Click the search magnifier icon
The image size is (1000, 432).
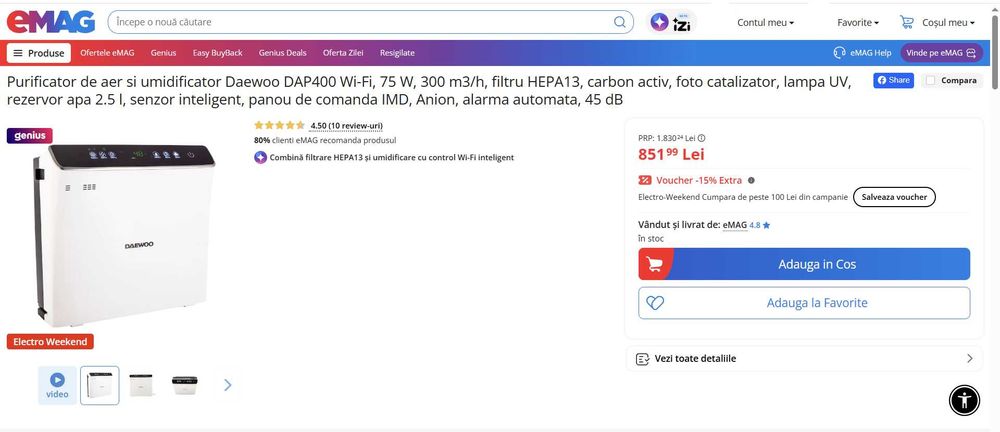619,22
